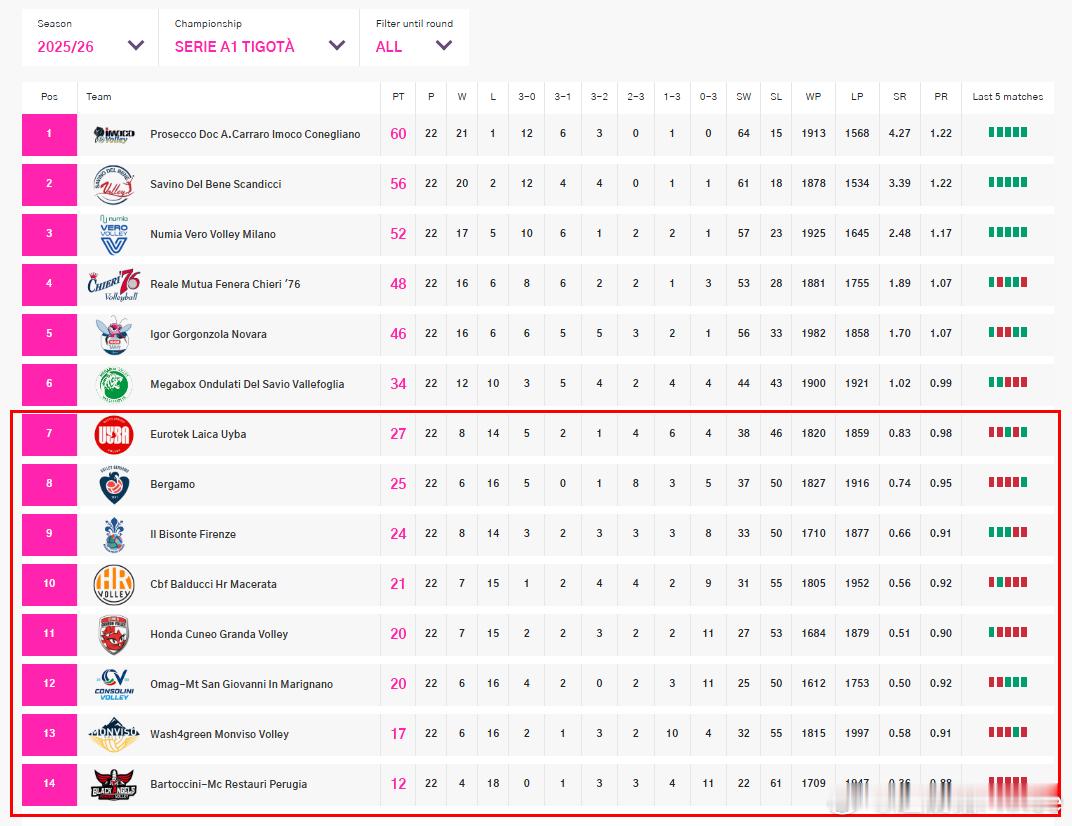Click the Savino Del Bene Scandicci logo
The image size is (1072, 826).
[113, 184]
